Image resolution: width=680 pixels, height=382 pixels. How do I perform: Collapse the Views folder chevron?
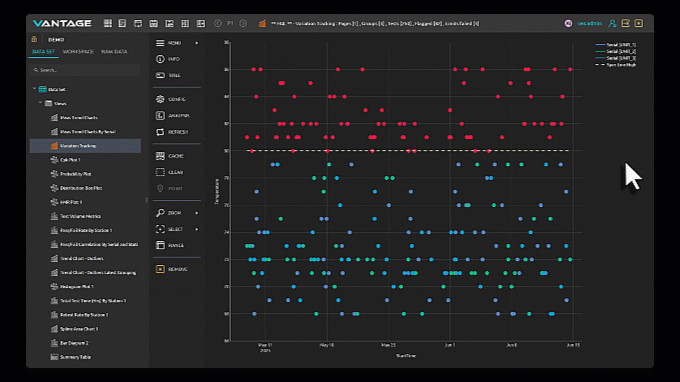click(x=40, y=103)
